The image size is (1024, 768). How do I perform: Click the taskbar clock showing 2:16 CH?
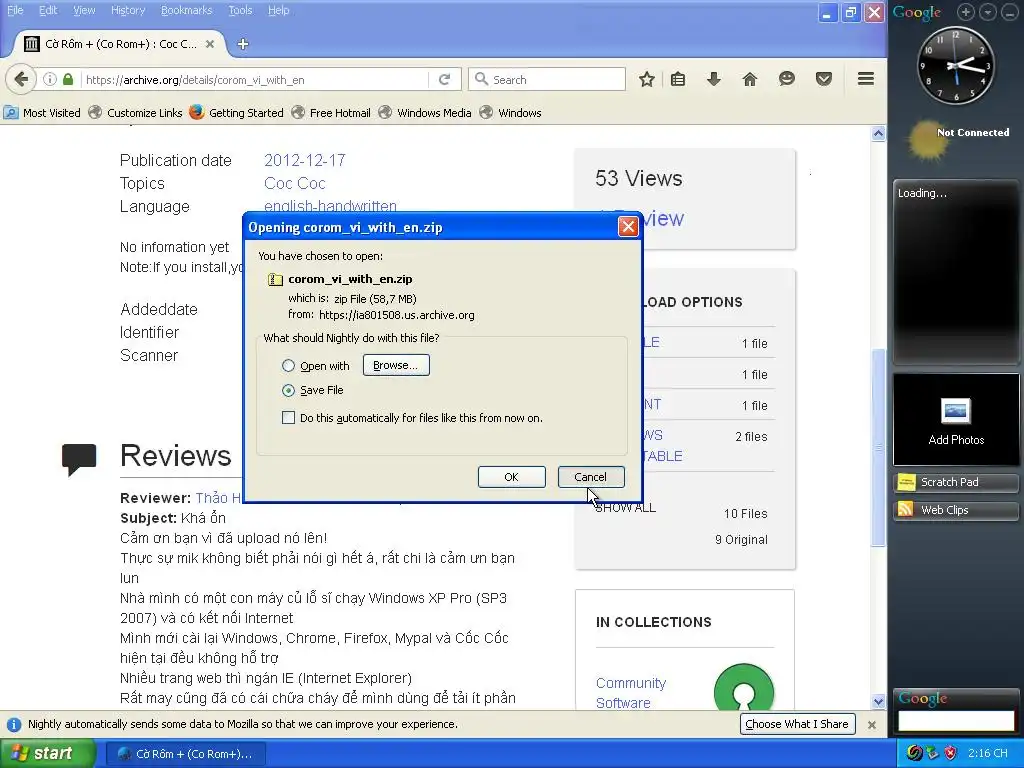(x=987, y=753)
